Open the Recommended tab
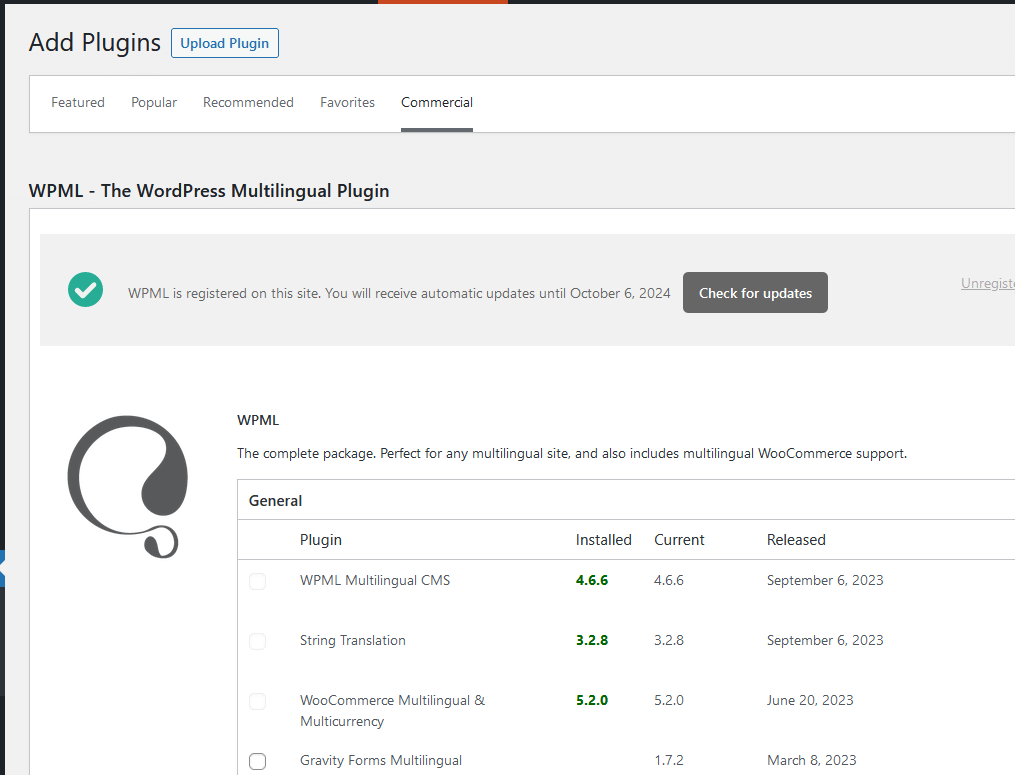This screenshot has width=1015, height=775. pyautogui.click(x=248, y=102)
